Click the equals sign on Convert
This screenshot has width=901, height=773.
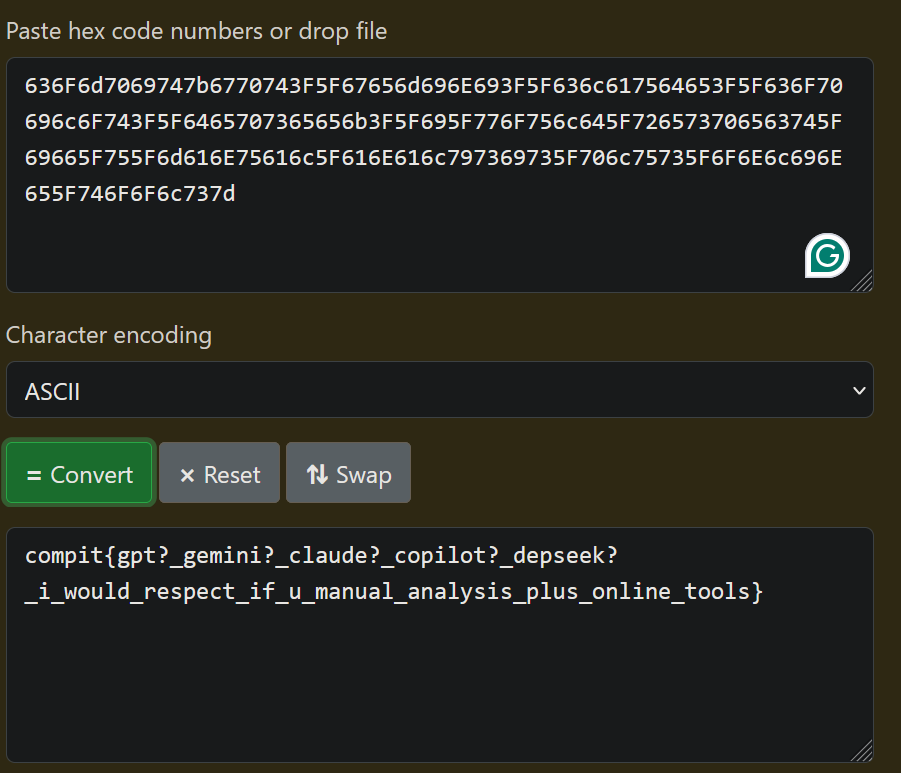[34, 474]
